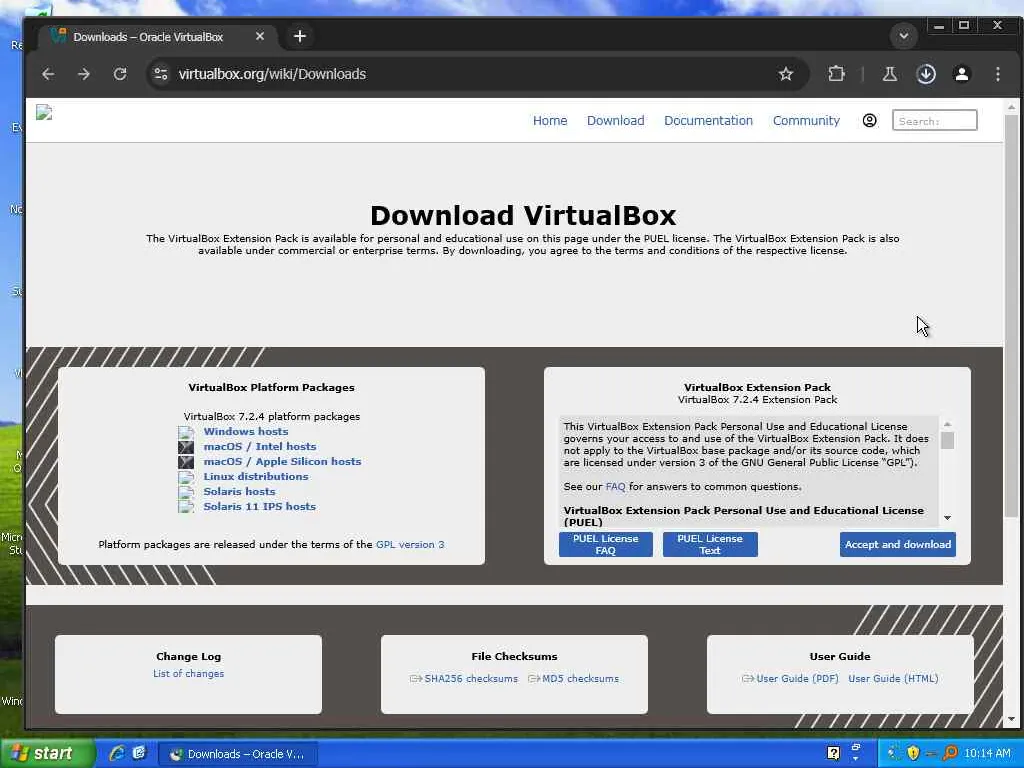This screenshot has height=768, width=1024.
Task: Open the tab search dropdown arrow
Action: 904,36
